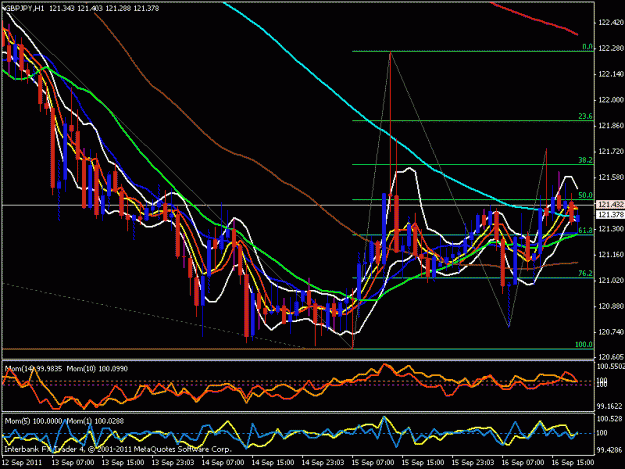Viewport: 625px width, 469px height.
Task: Click the Fibonacci 61.8 level label
Action: [x=586, y=230]
